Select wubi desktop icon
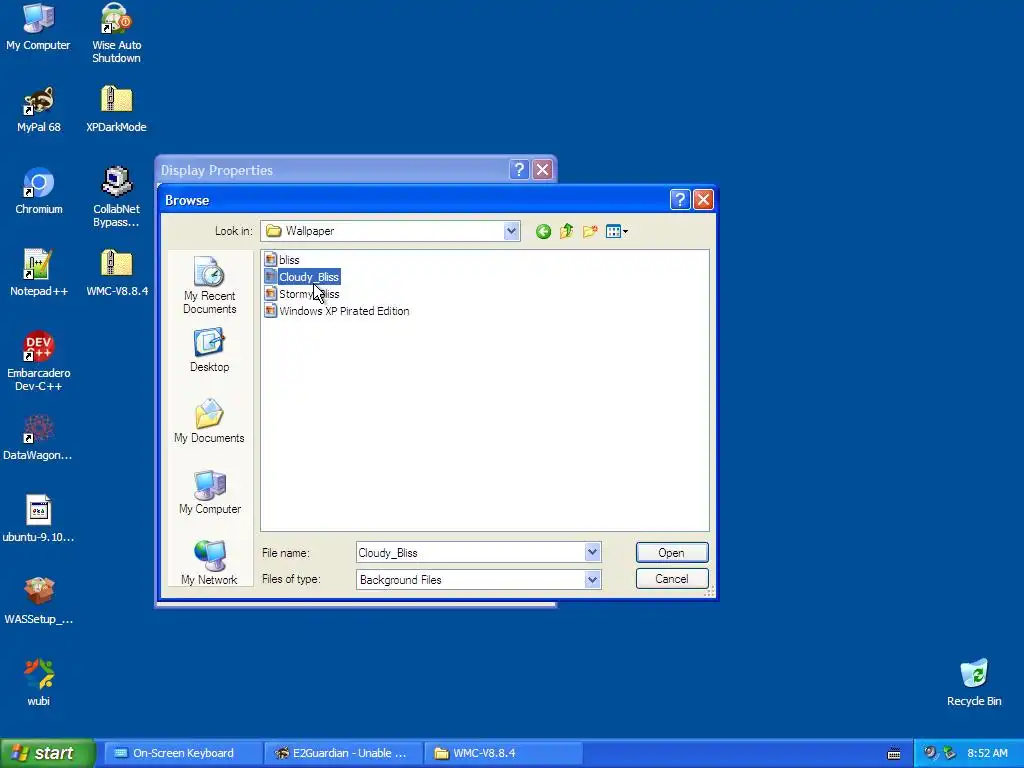The height and width of the screenshot is (768, 1024). pos(39,683)
